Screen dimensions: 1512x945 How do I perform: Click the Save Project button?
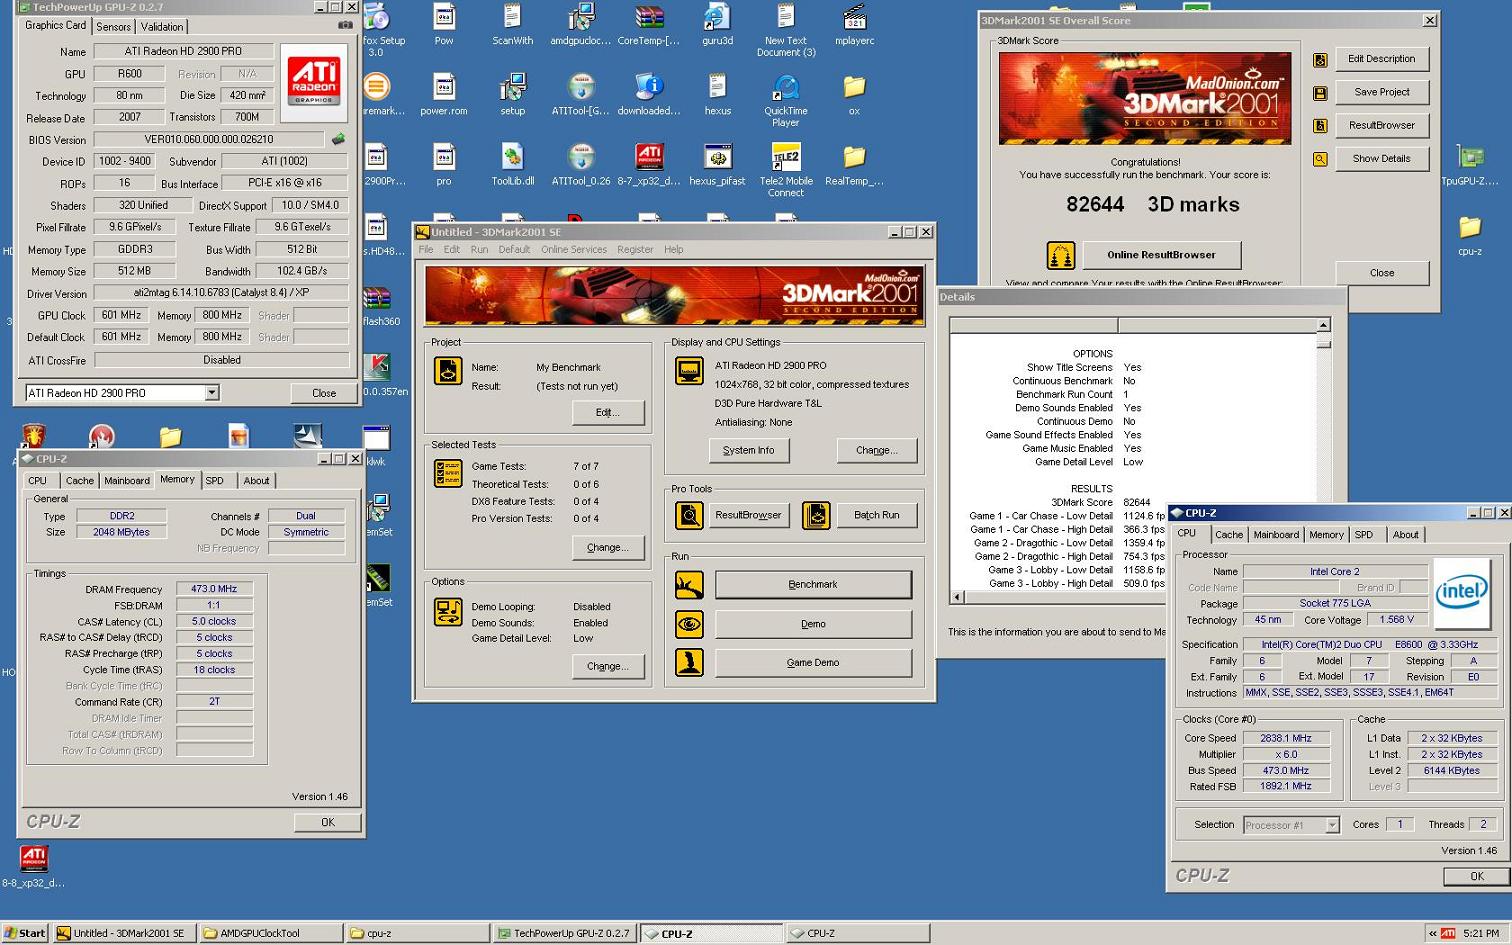point(1381,92)
